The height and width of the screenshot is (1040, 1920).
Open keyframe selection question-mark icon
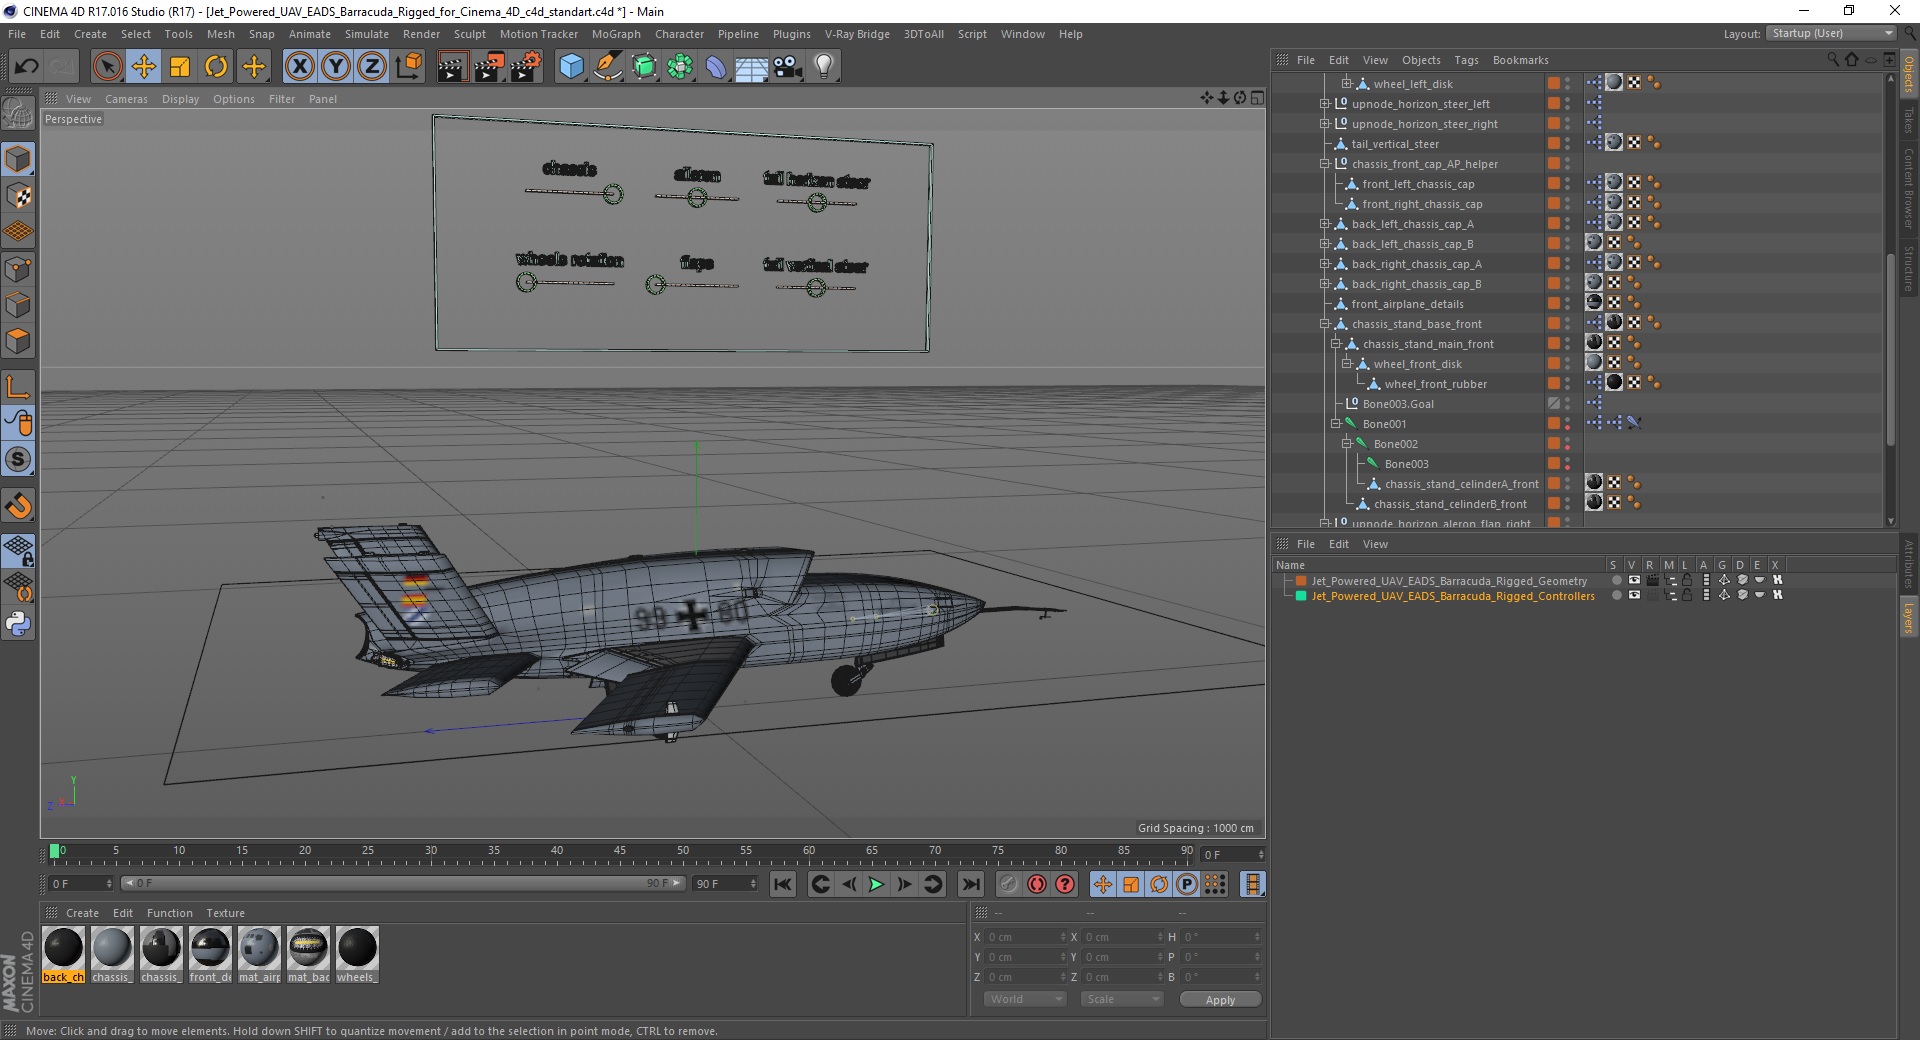tap(1065, 884)
